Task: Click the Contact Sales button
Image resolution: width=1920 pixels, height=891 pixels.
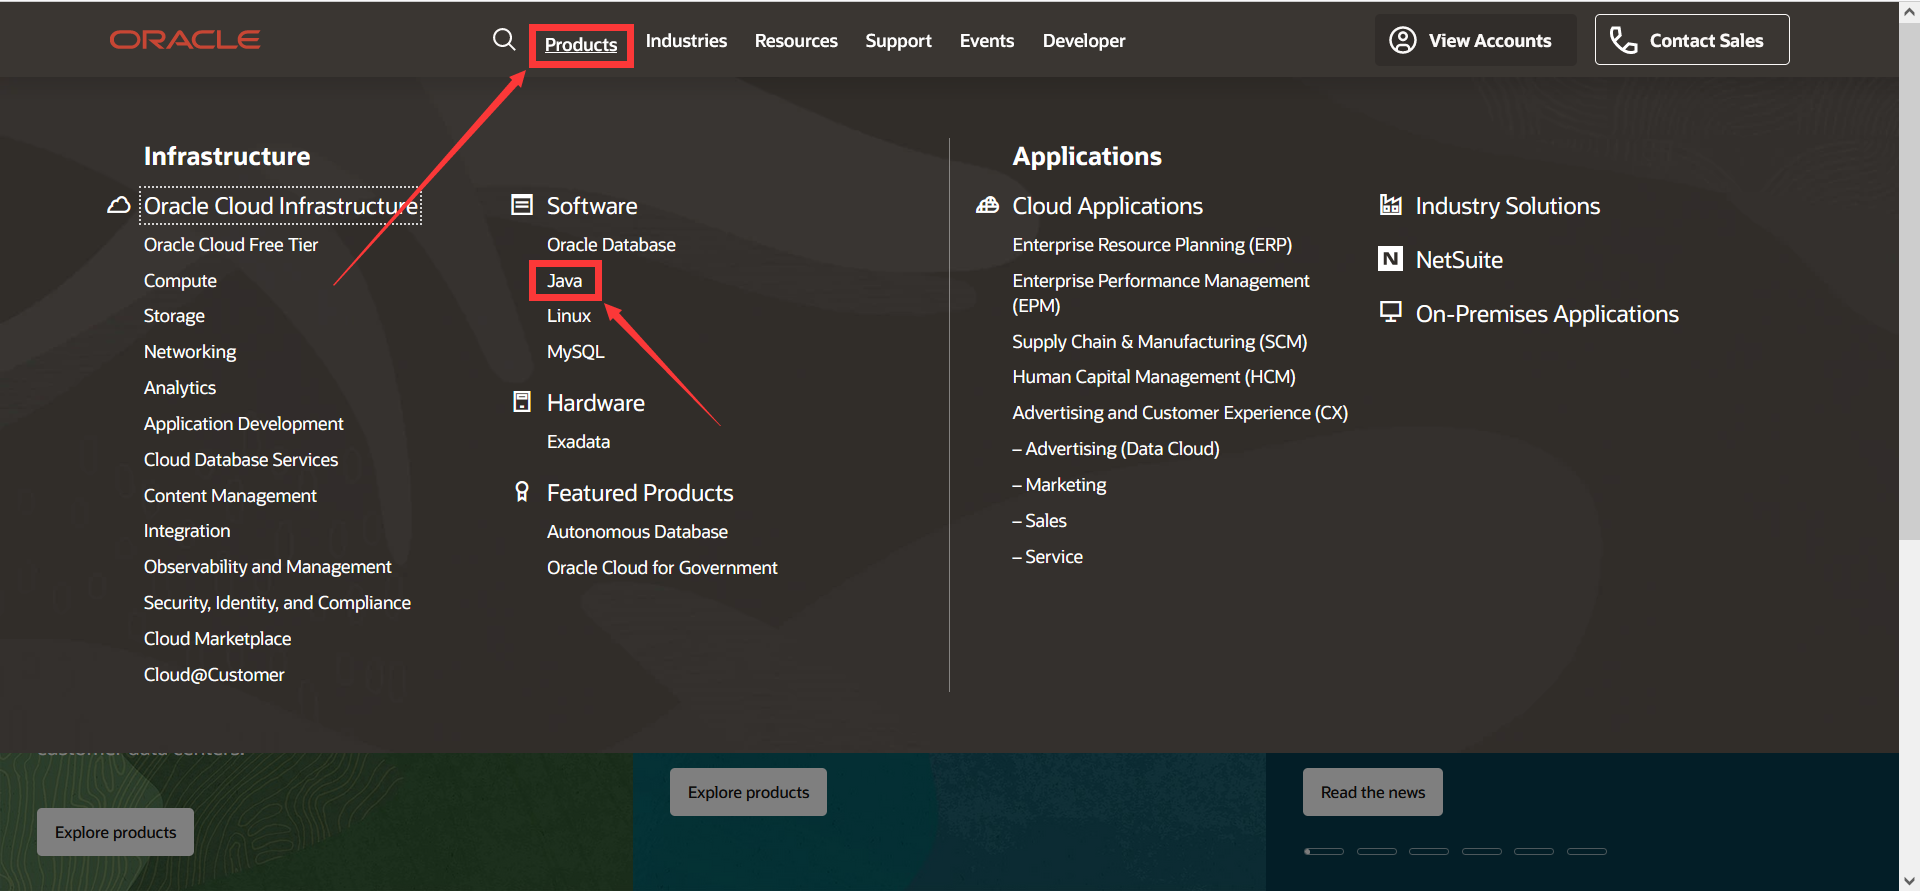Action: [x=1692, y=40]
